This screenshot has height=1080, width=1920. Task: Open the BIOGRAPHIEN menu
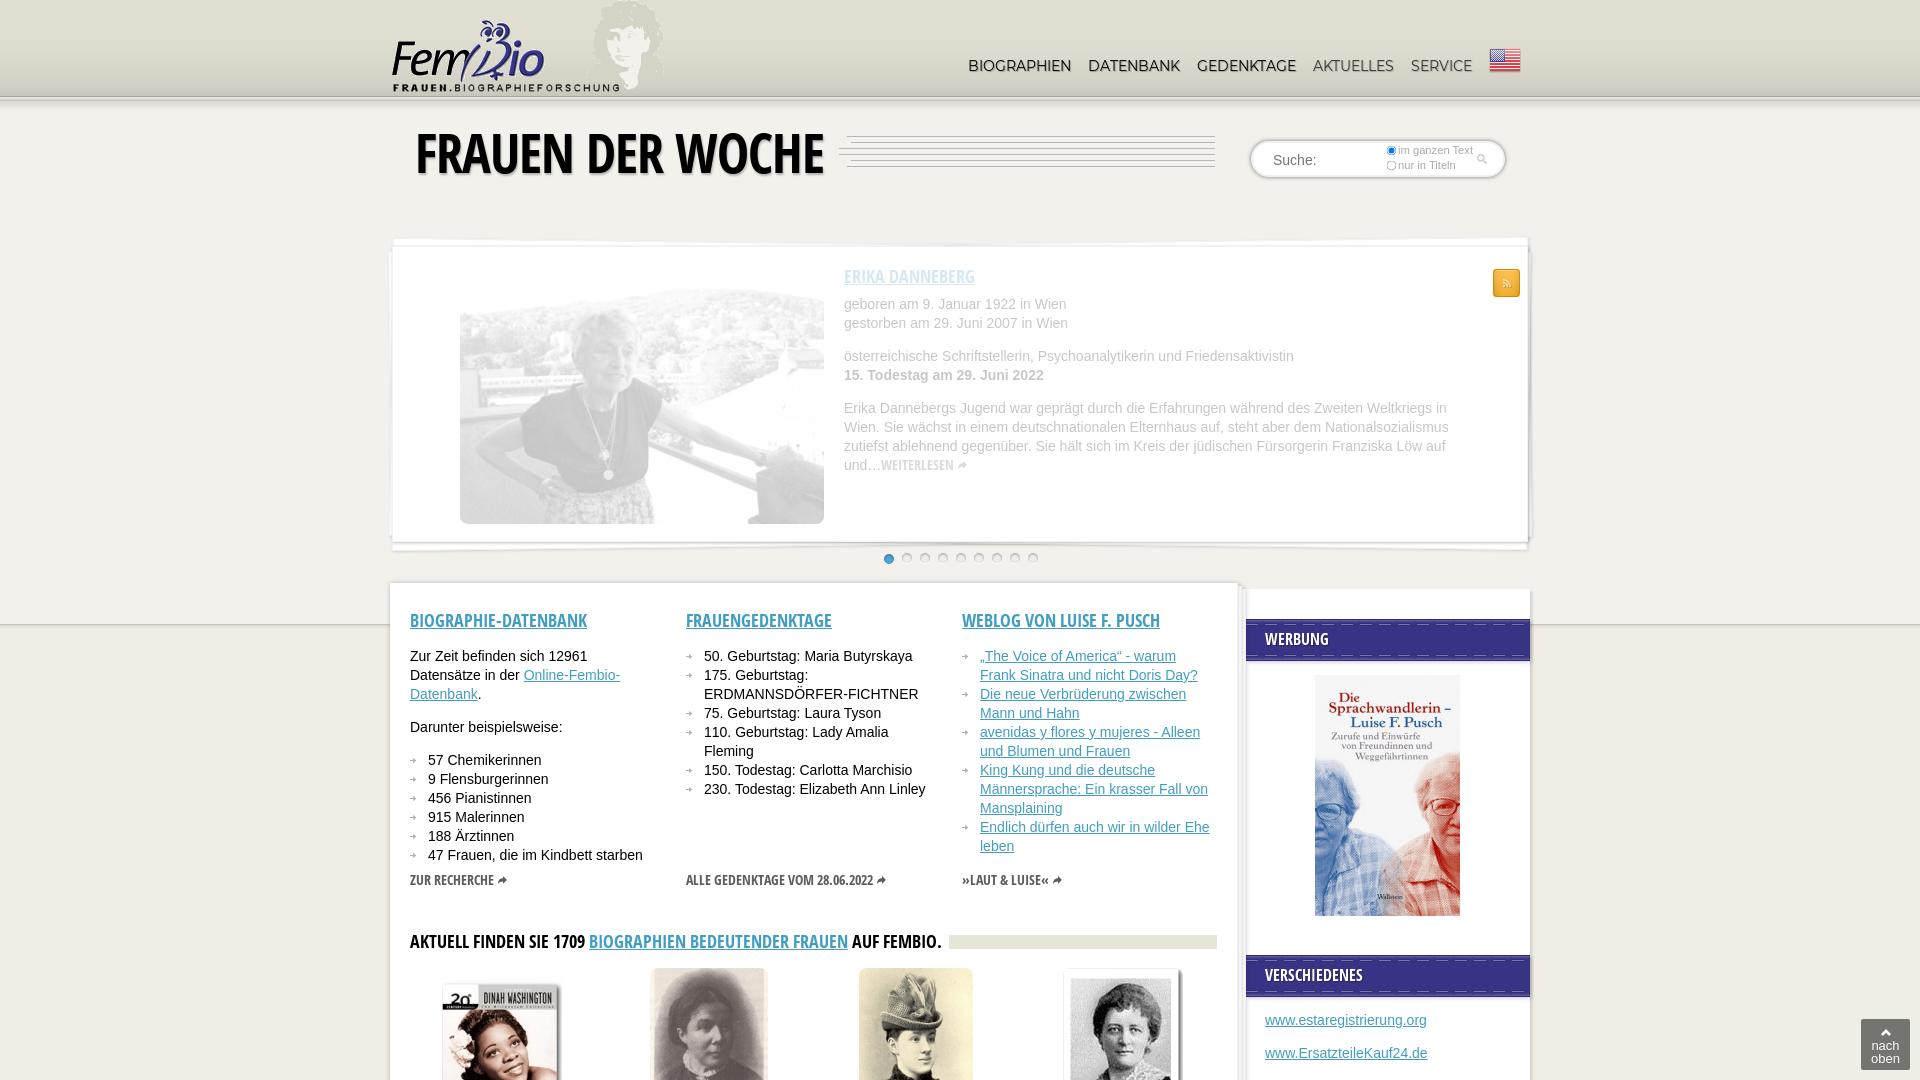tap(1019, 66)
